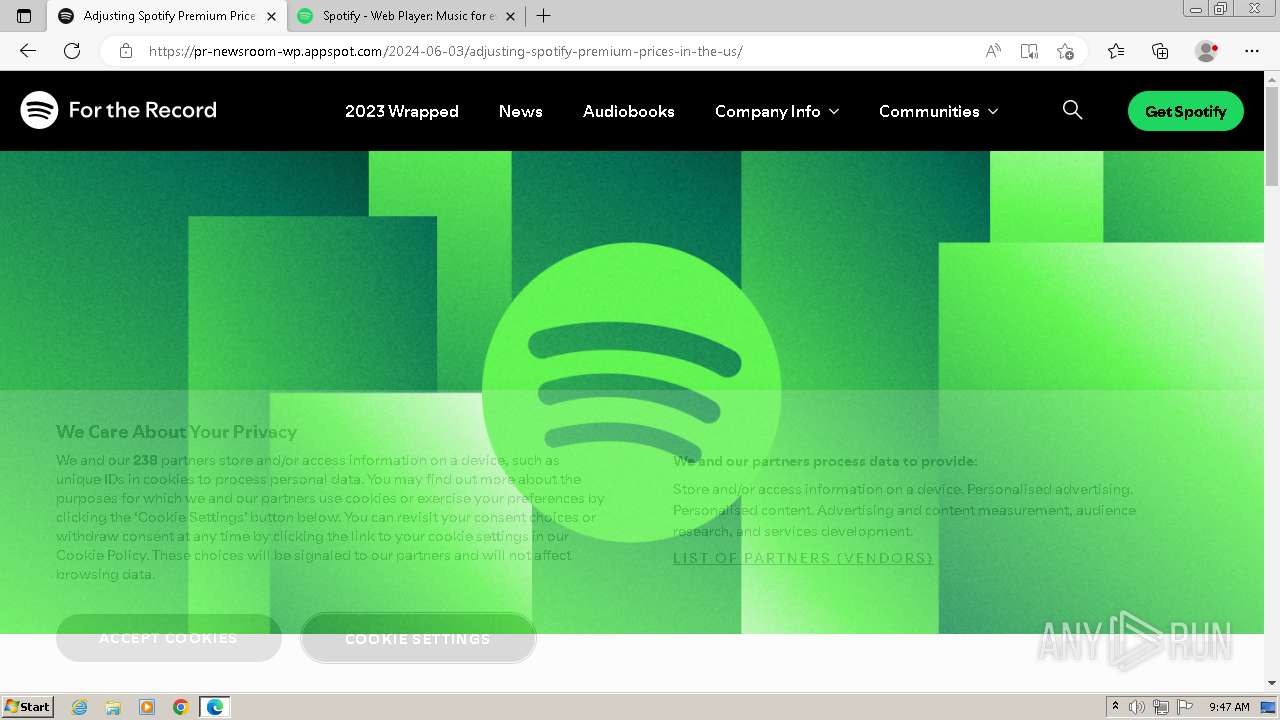The width and height of the screenshot is (1280, 720).
Task: Open the Windows Start menu
Action: coord(27,707)
